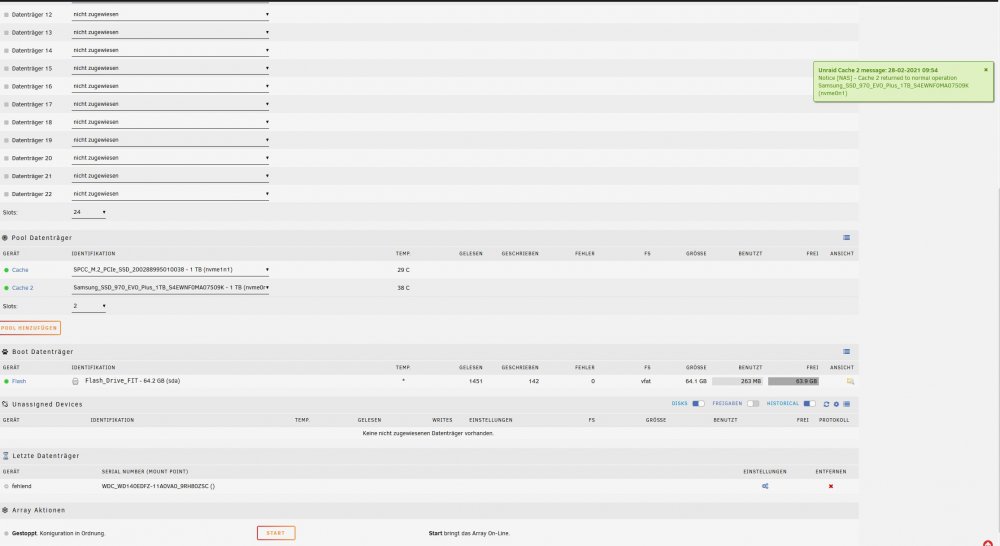Image resolution: width=1000 pixels, height=546 pixels.
Task: Click the 263 MB used bar
Action: point(737,381)
